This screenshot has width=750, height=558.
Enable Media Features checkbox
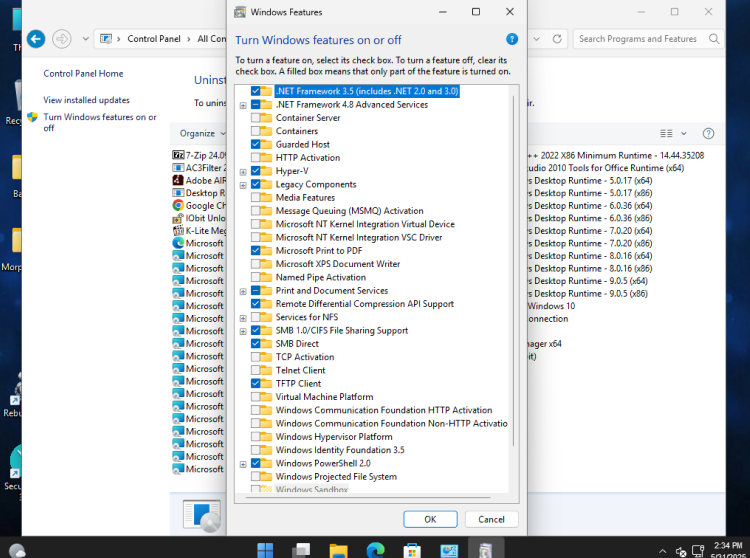coord(255,197)
